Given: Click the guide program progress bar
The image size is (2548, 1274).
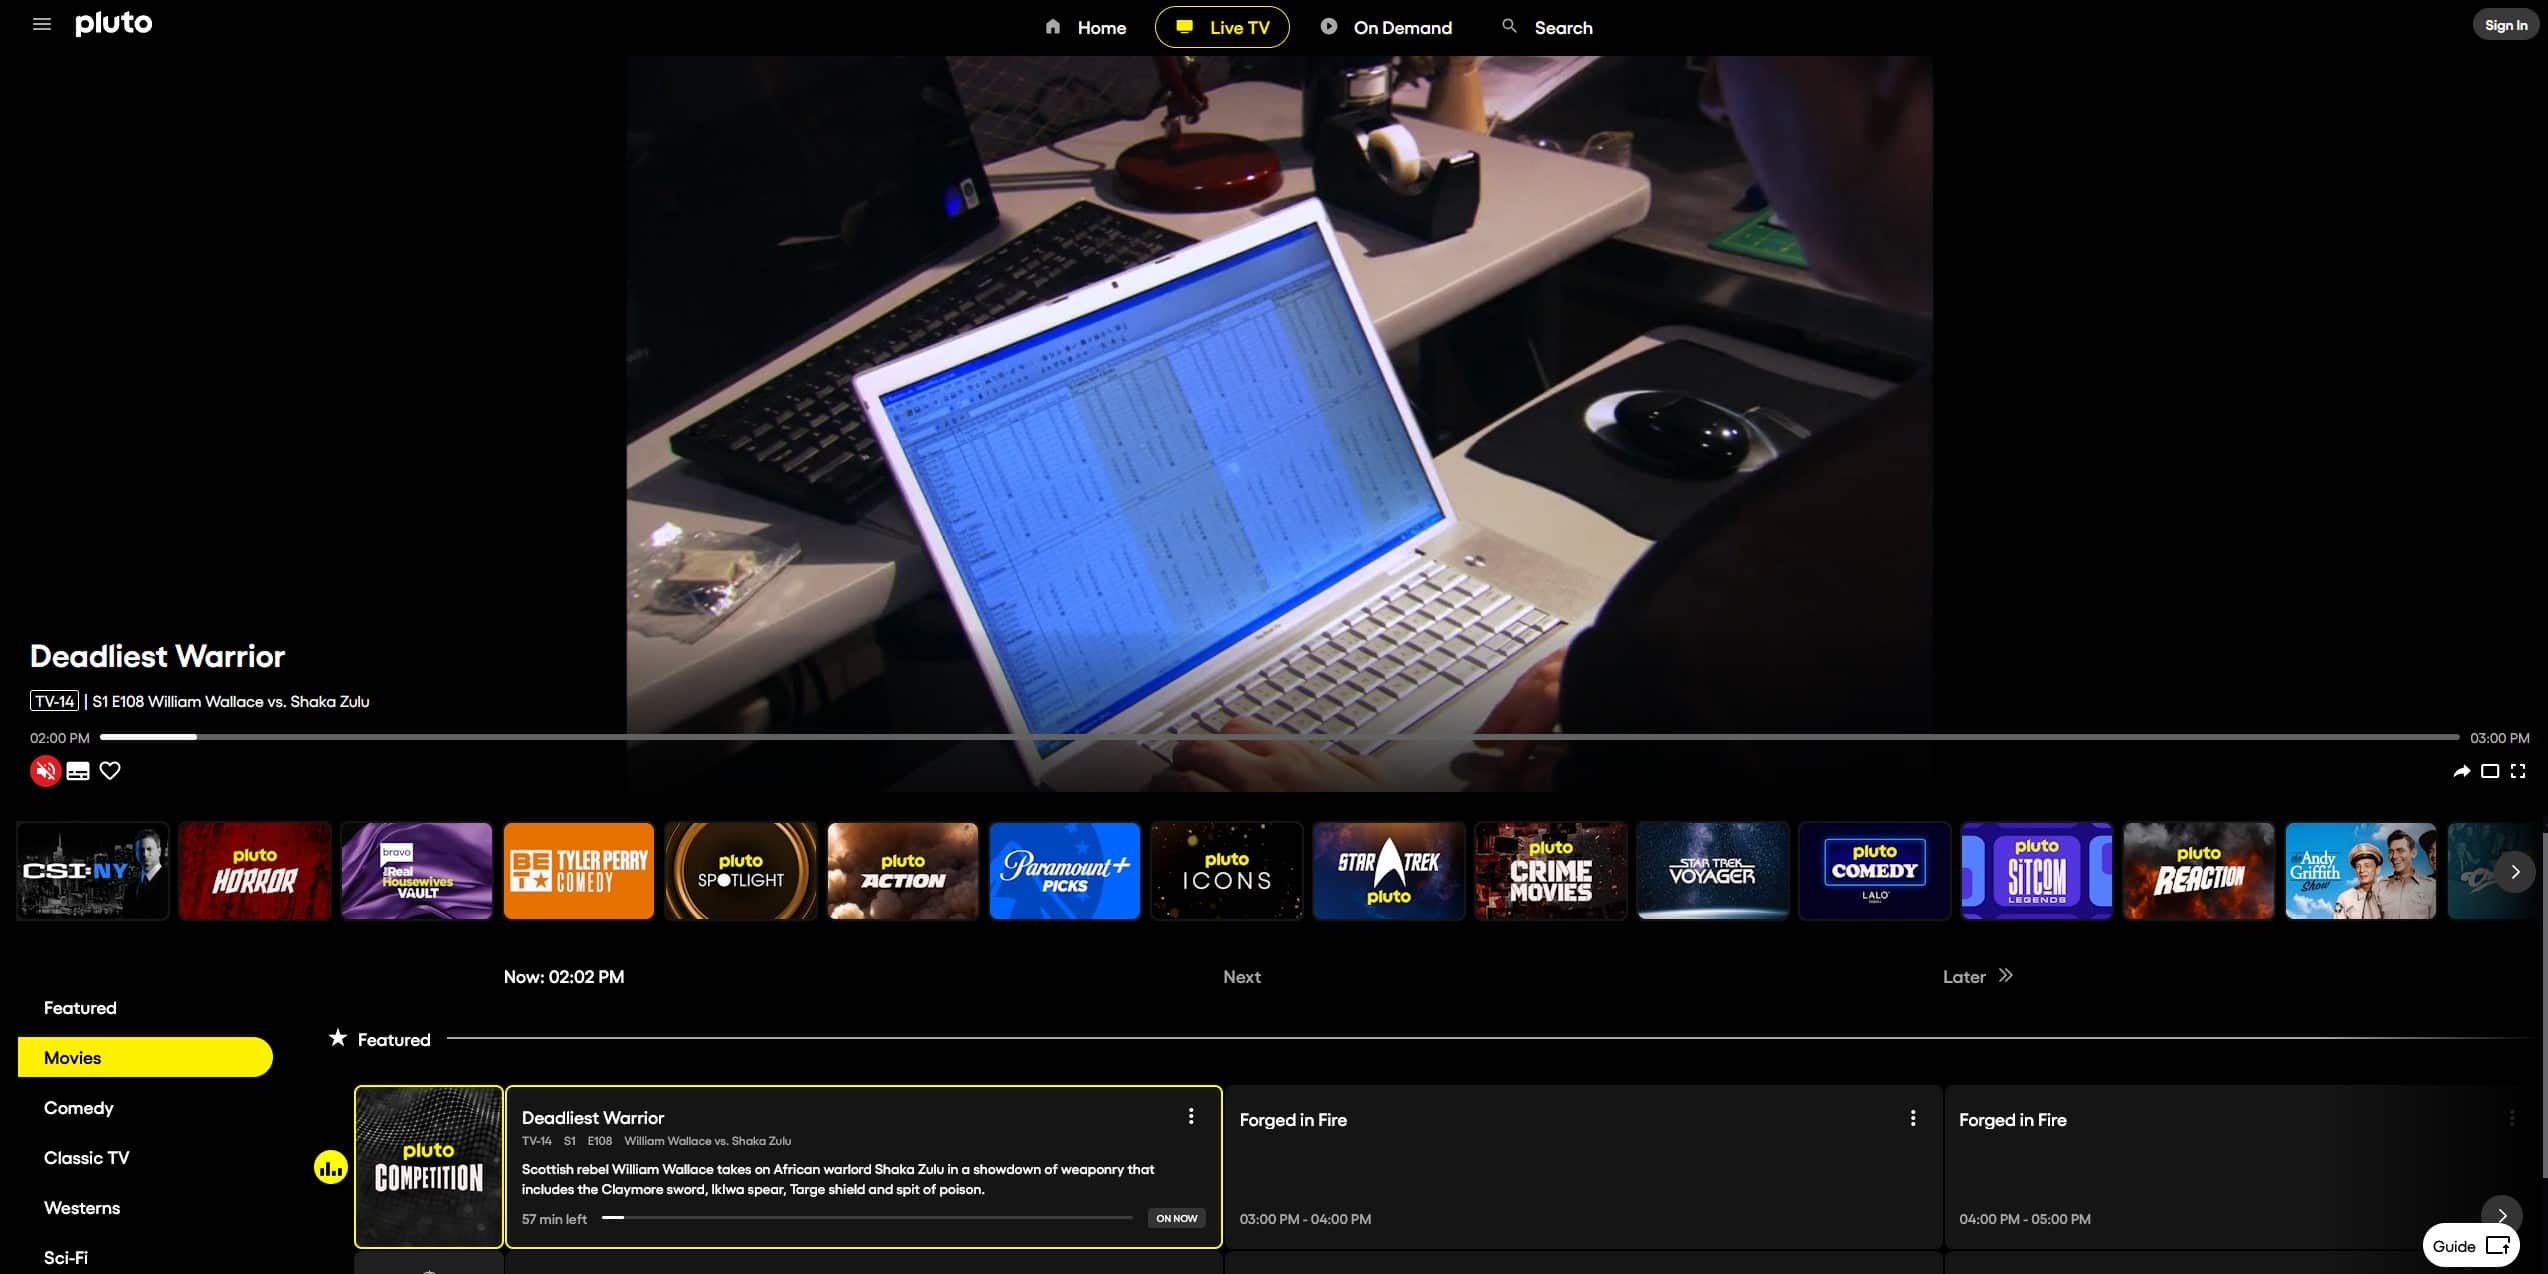Looking at the screenshot, I should 867,1218.
